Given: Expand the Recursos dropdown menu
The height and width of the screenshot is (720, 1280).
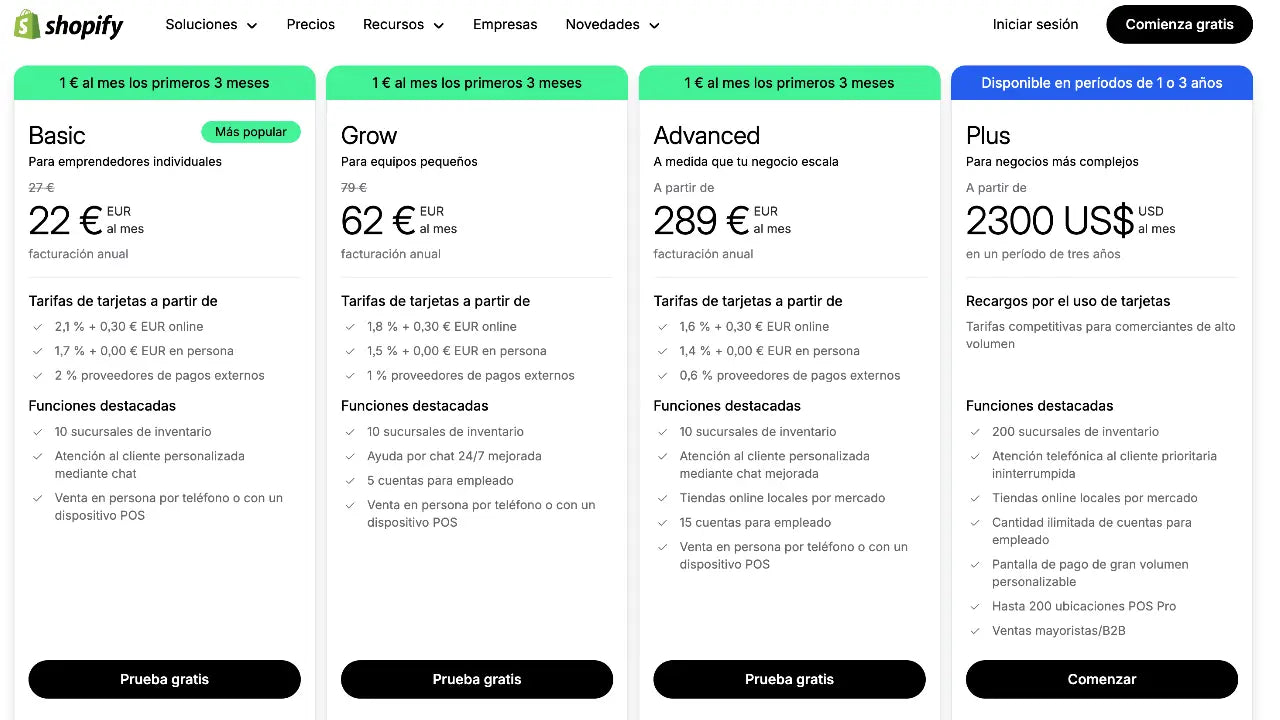Looking at the screenshot, I should pos(402,24).
